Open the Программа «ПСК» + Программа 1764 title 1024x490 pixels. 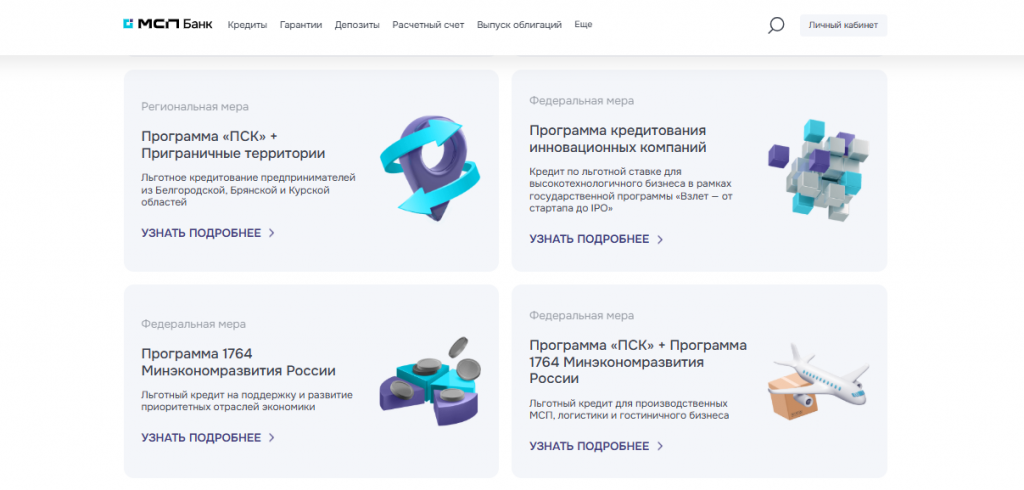638,362
